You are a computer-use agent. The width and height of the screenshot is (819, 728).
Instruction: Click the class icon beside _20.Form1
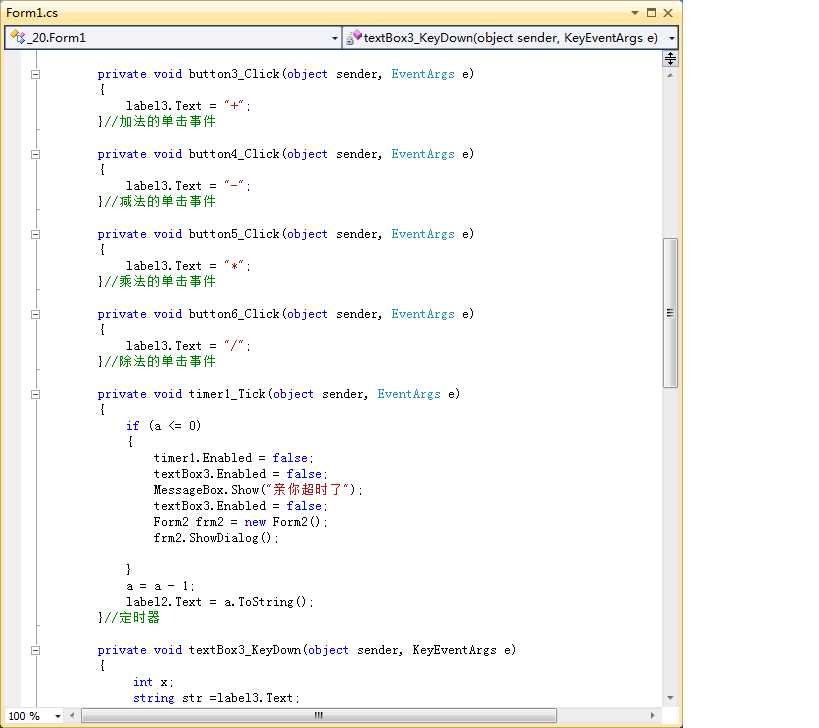pos(17,37)
